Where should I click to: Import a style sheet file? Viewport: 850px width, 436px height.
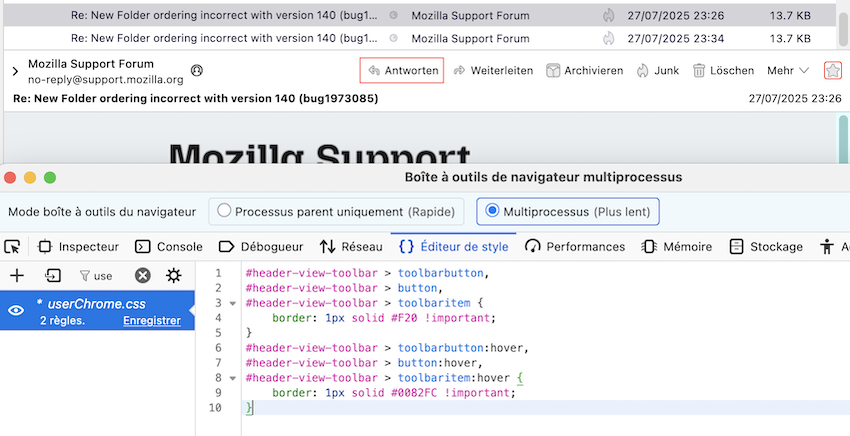(53, 275)
